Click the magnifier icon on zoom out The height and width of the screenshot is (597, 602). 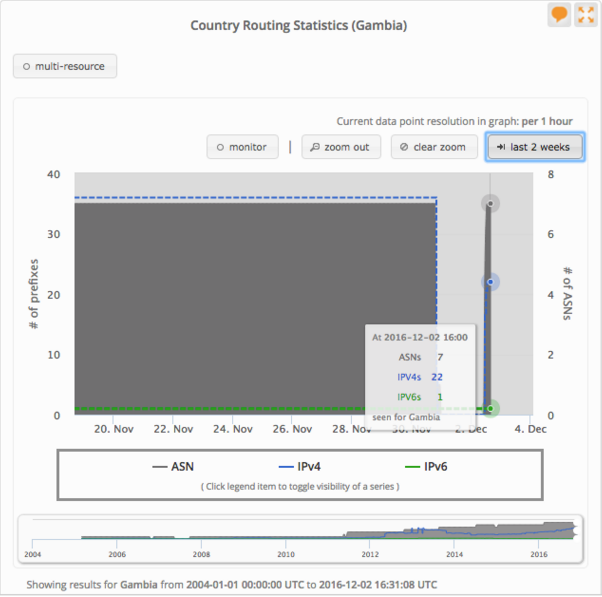[x=315, y=147]
